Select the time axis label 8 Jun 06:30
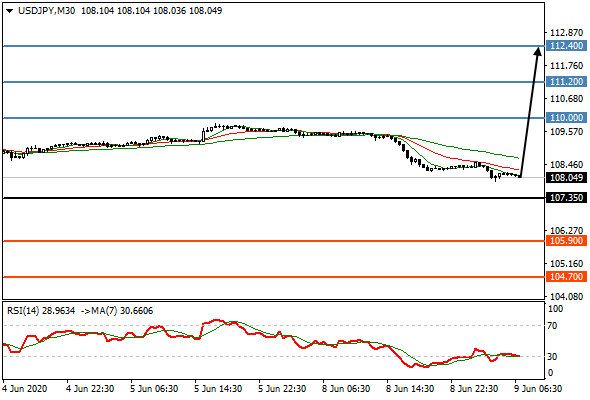The image size is (590, 400). [x=346, y=389]
